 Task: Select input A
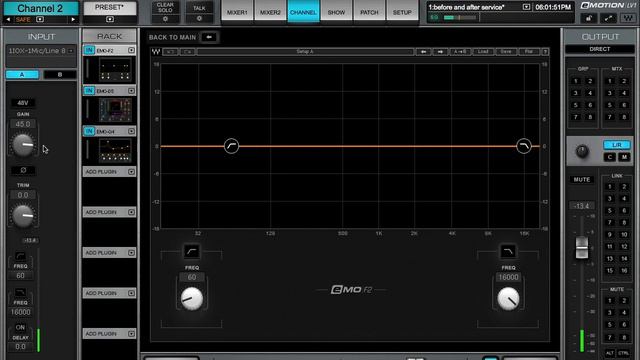[22, 75]
